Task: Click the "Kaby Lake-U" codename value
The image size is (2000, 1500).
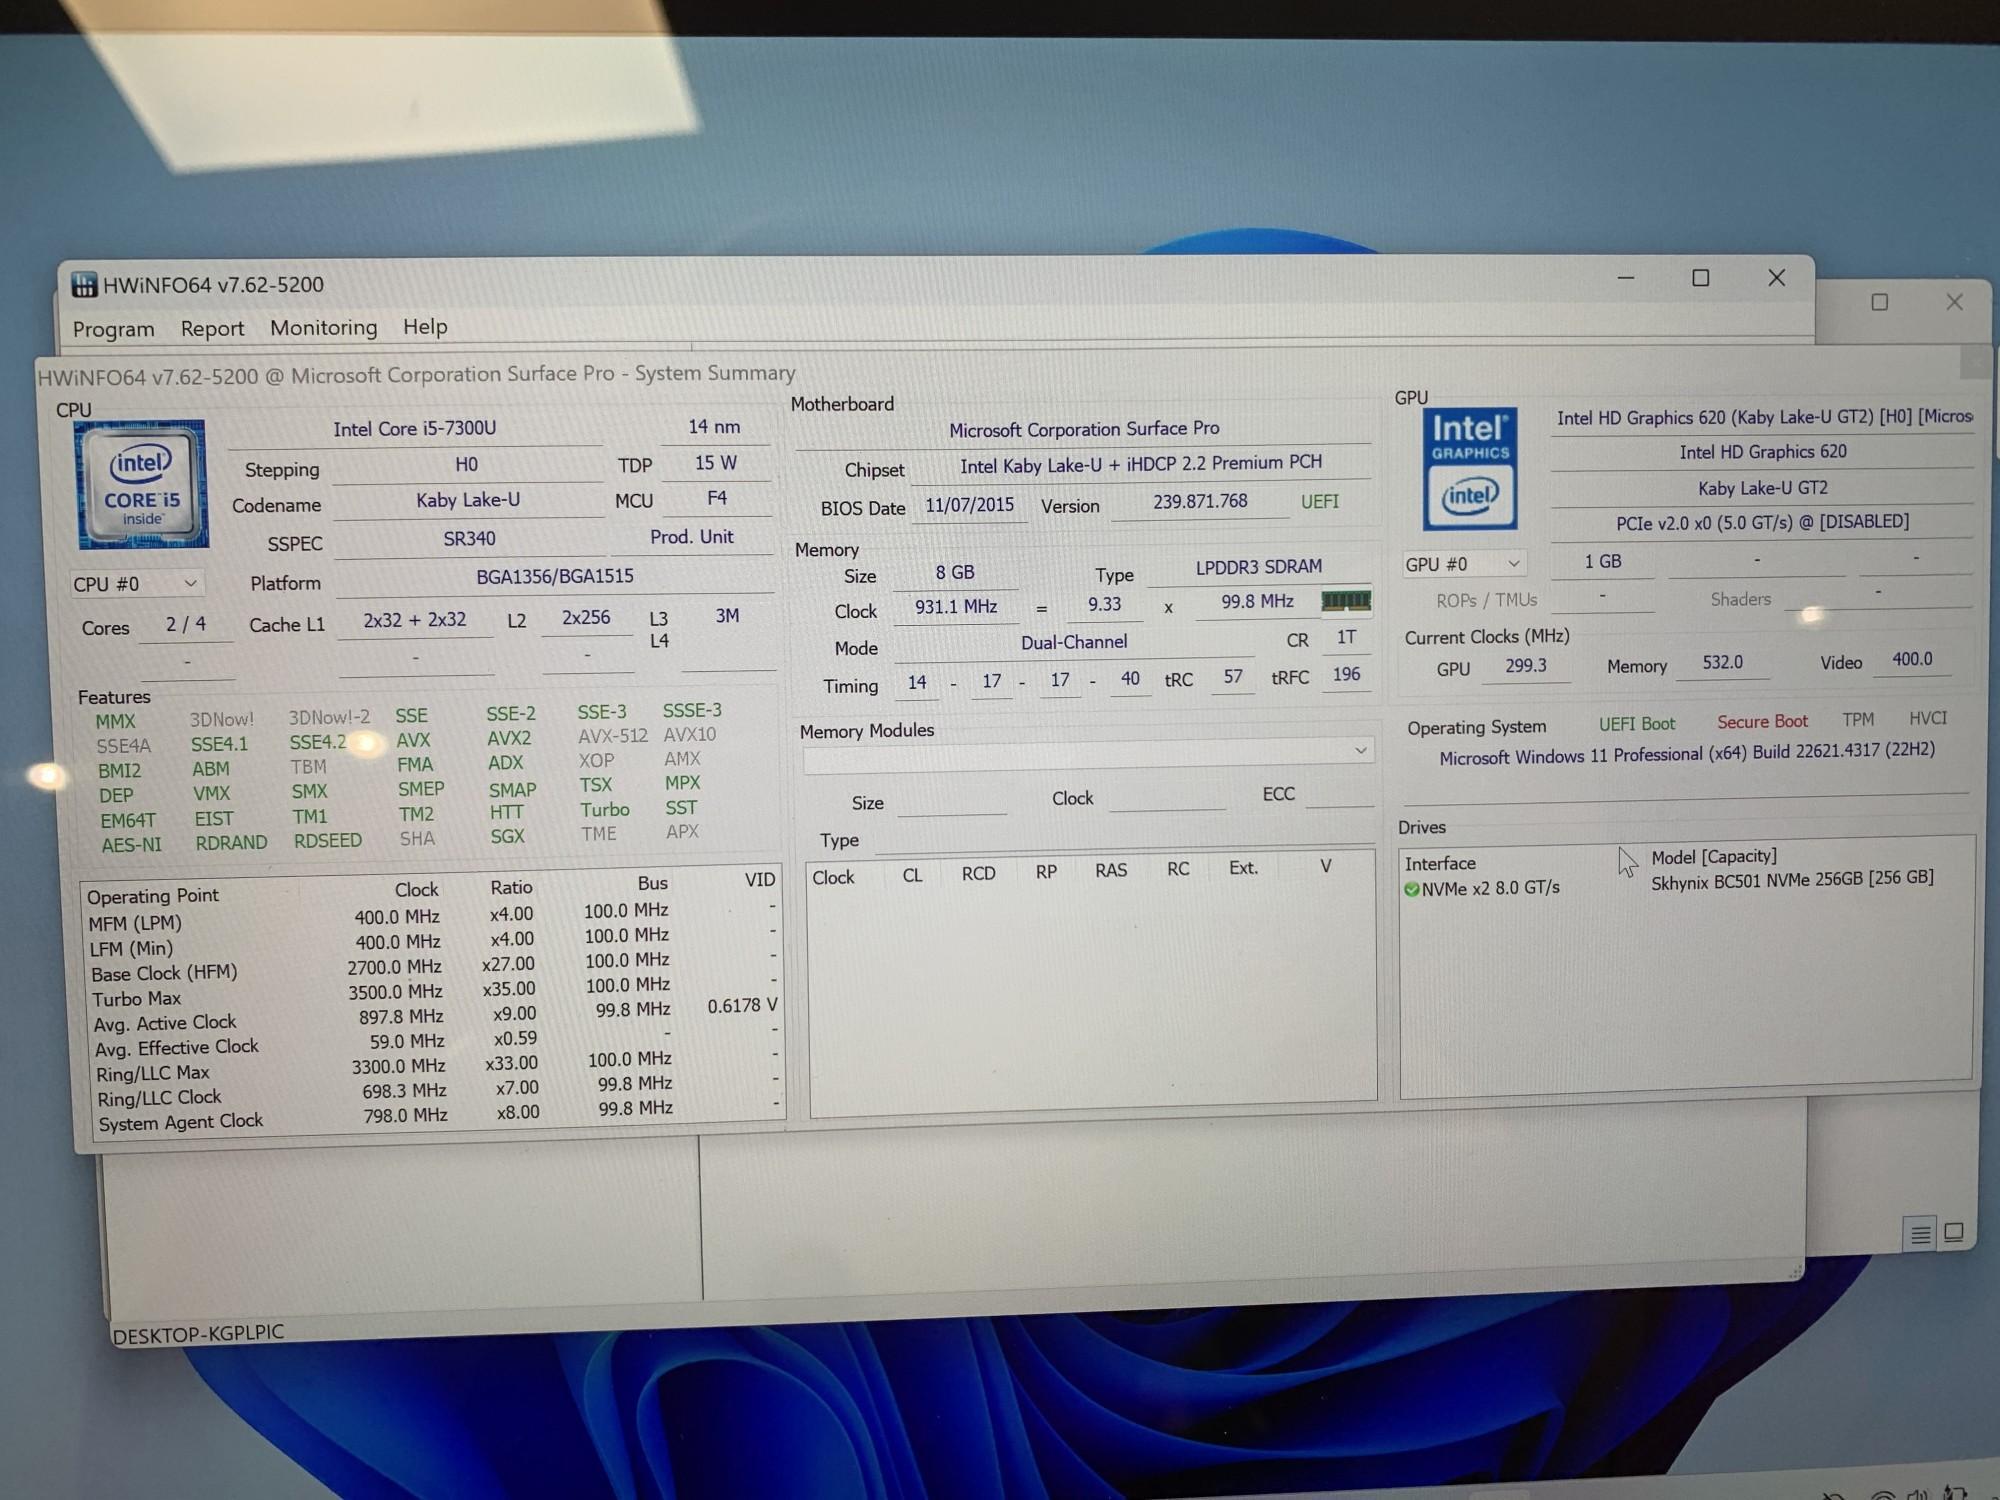Action: click(468, 500)
